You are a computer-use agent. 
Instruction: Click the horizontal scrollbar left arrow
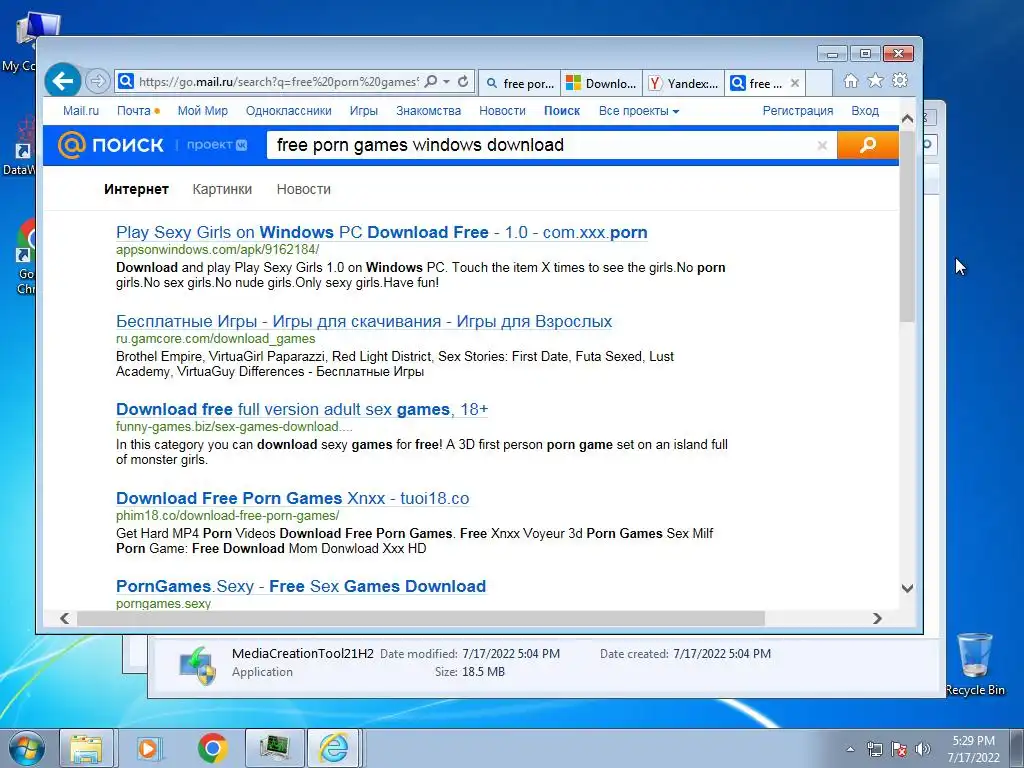64,618
